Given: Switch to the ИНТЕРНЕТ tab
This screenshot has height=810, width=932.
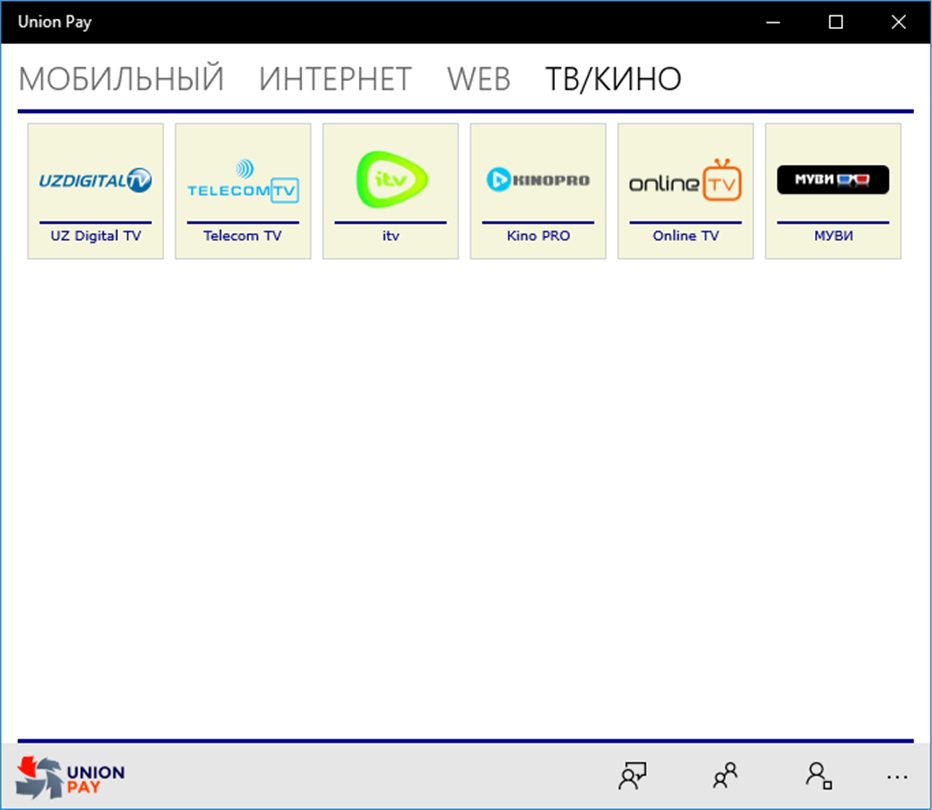Looking at the screenshot, I should point(335,79).
